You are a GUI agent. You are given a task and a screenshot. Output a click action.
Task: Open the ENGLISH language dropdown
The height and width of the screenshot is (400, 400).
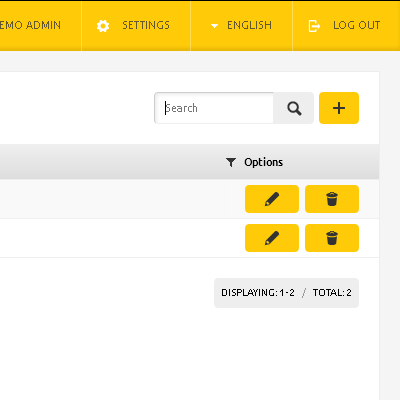click(241, 26)
